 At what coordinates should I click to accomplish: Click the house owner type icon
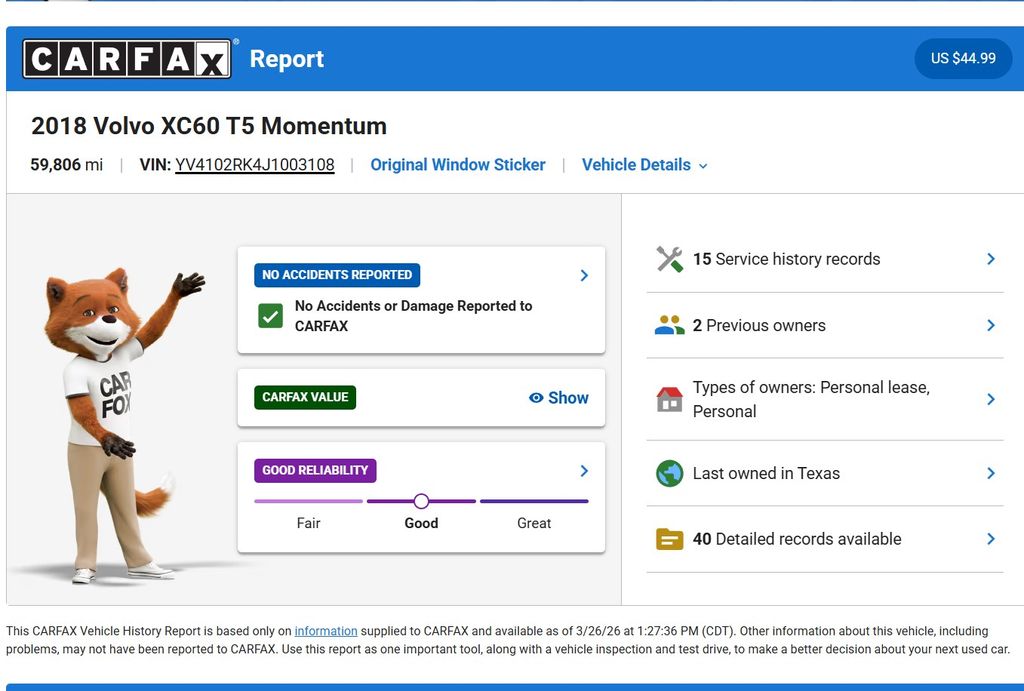(x=669, y=399)
